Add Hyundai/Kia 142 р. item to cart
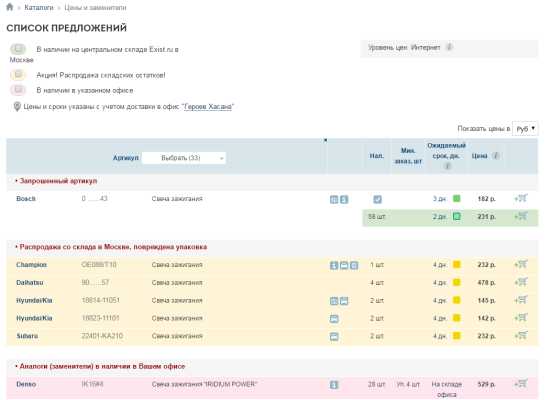552x400 pixels. (521, 318)
